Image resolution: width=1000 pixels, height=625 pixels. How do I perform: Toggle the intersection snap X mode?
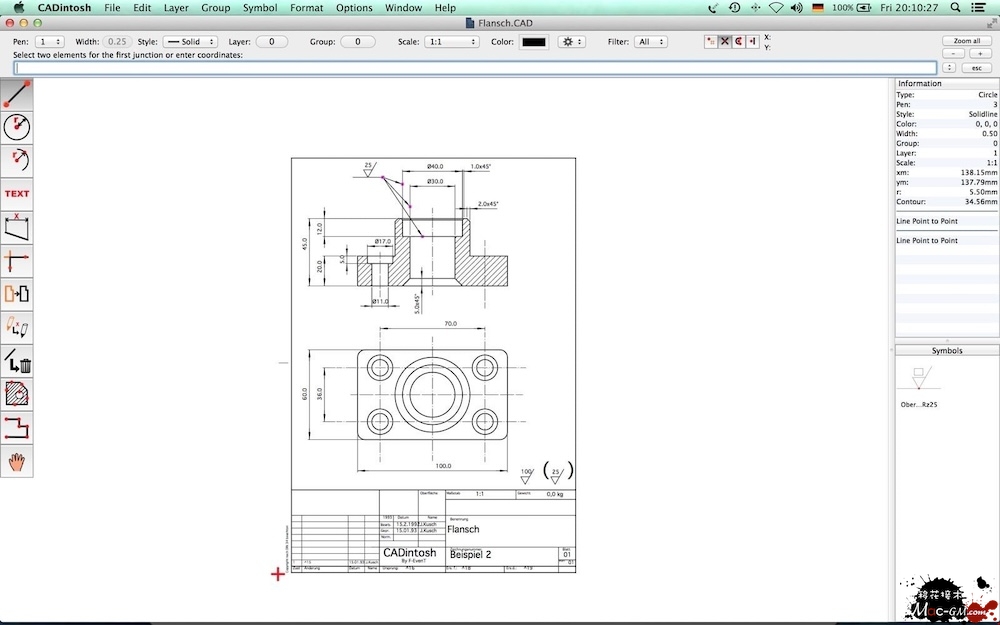[x=724, y=41]
